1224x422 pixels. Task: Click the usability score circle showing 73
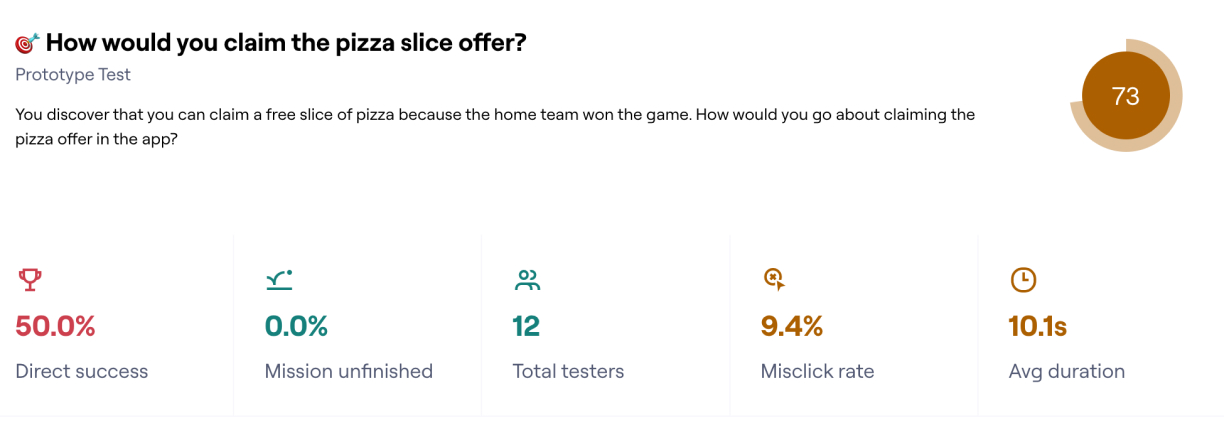point(1125,96)
